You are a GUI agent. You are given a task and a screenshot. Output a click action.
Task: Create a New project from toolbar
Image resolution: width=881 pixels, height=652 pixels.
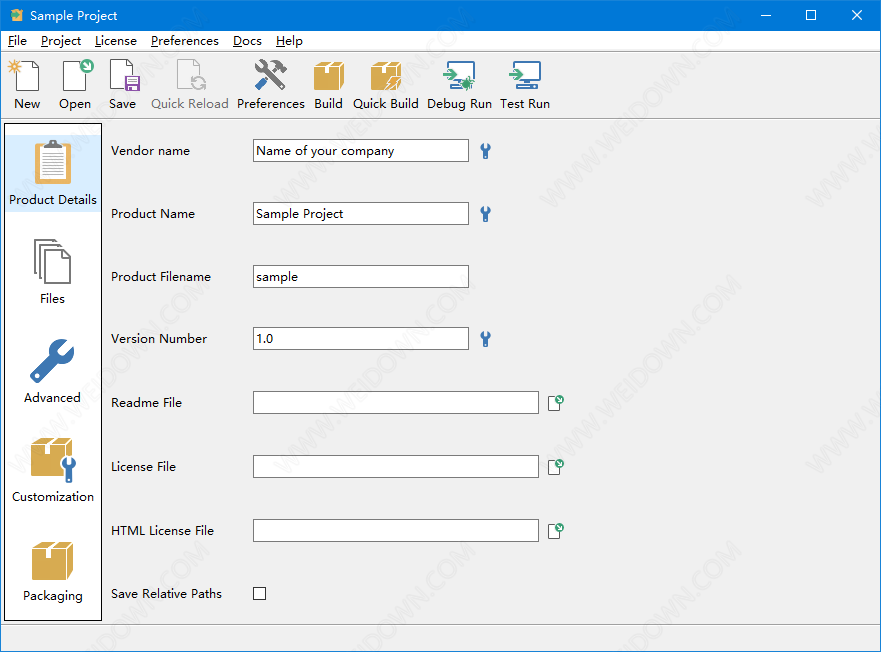[x=27, y=84]
